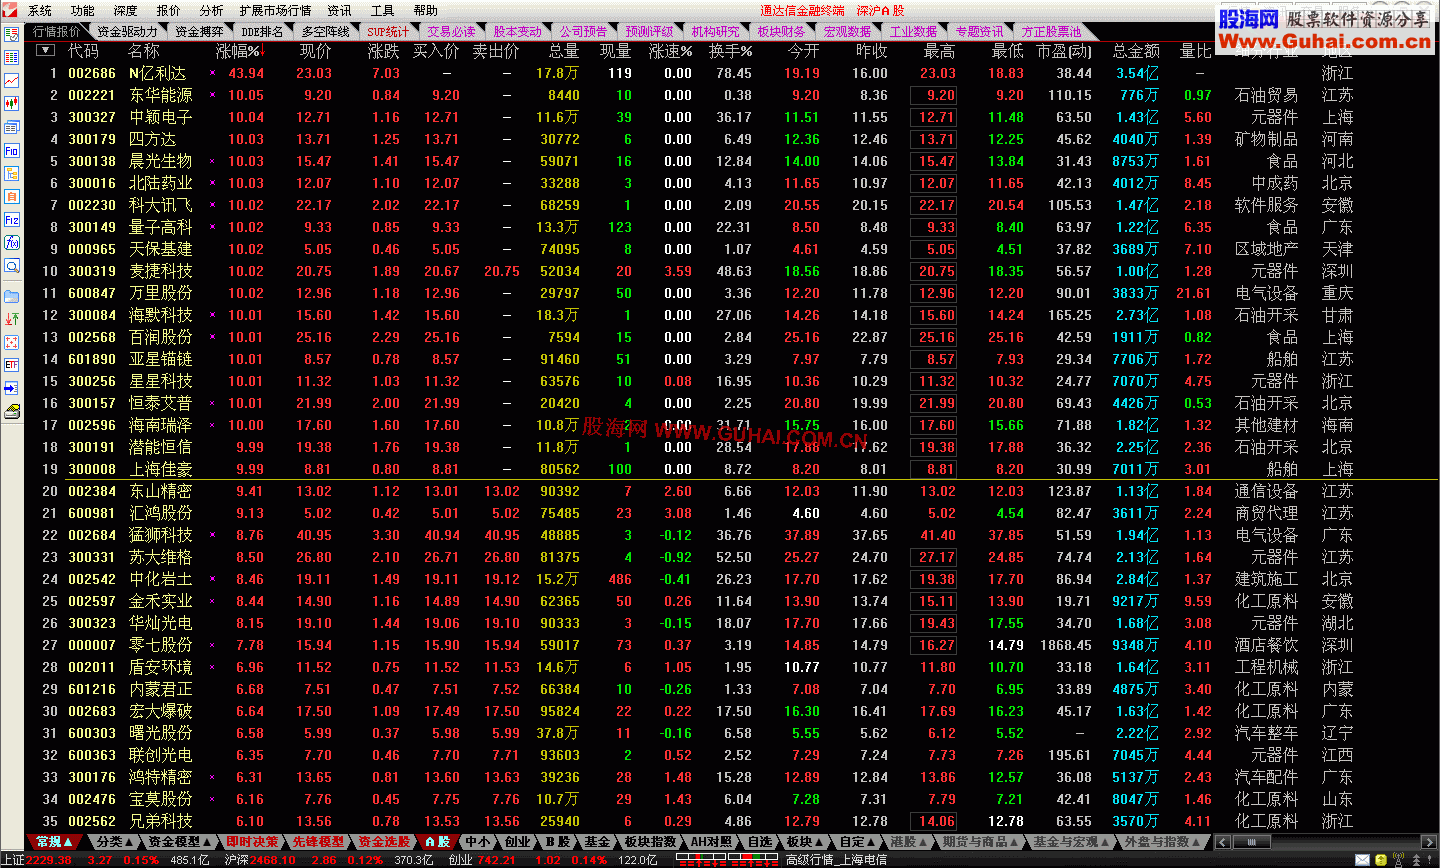Click the 上证 2229.38 index in status bar

[x=37, y=860]
